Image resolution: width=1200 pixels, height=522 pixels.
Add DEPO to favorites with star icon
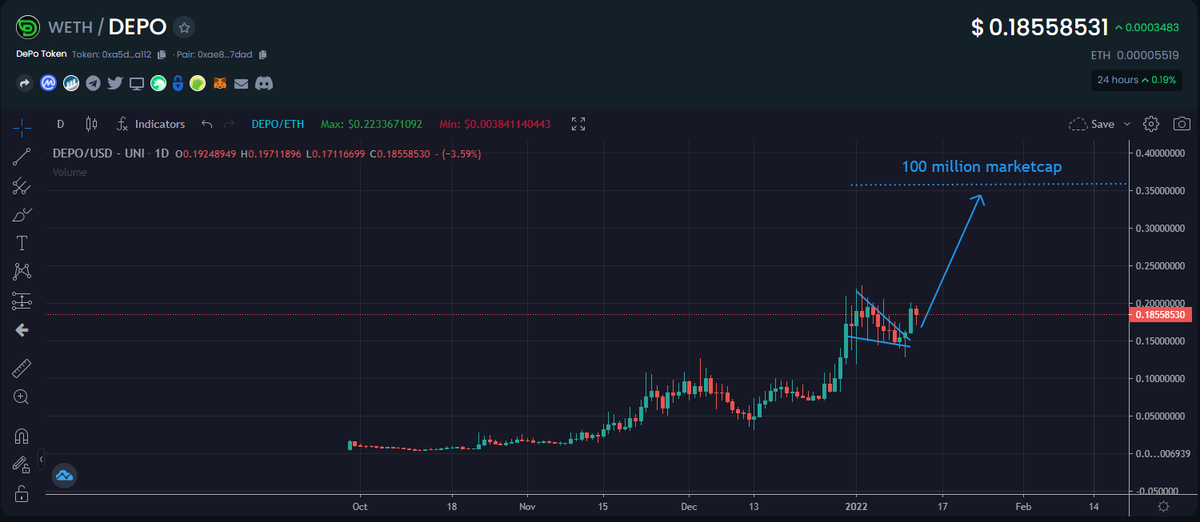[x=184, y=28]
